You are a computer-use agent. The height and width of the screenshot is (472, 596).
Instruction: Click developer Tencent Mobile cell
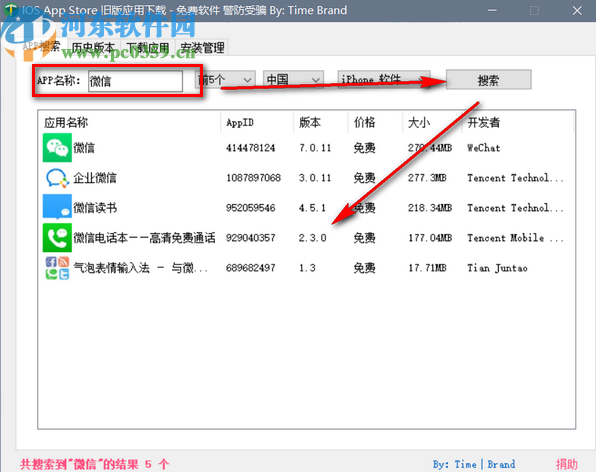point(515,238)
